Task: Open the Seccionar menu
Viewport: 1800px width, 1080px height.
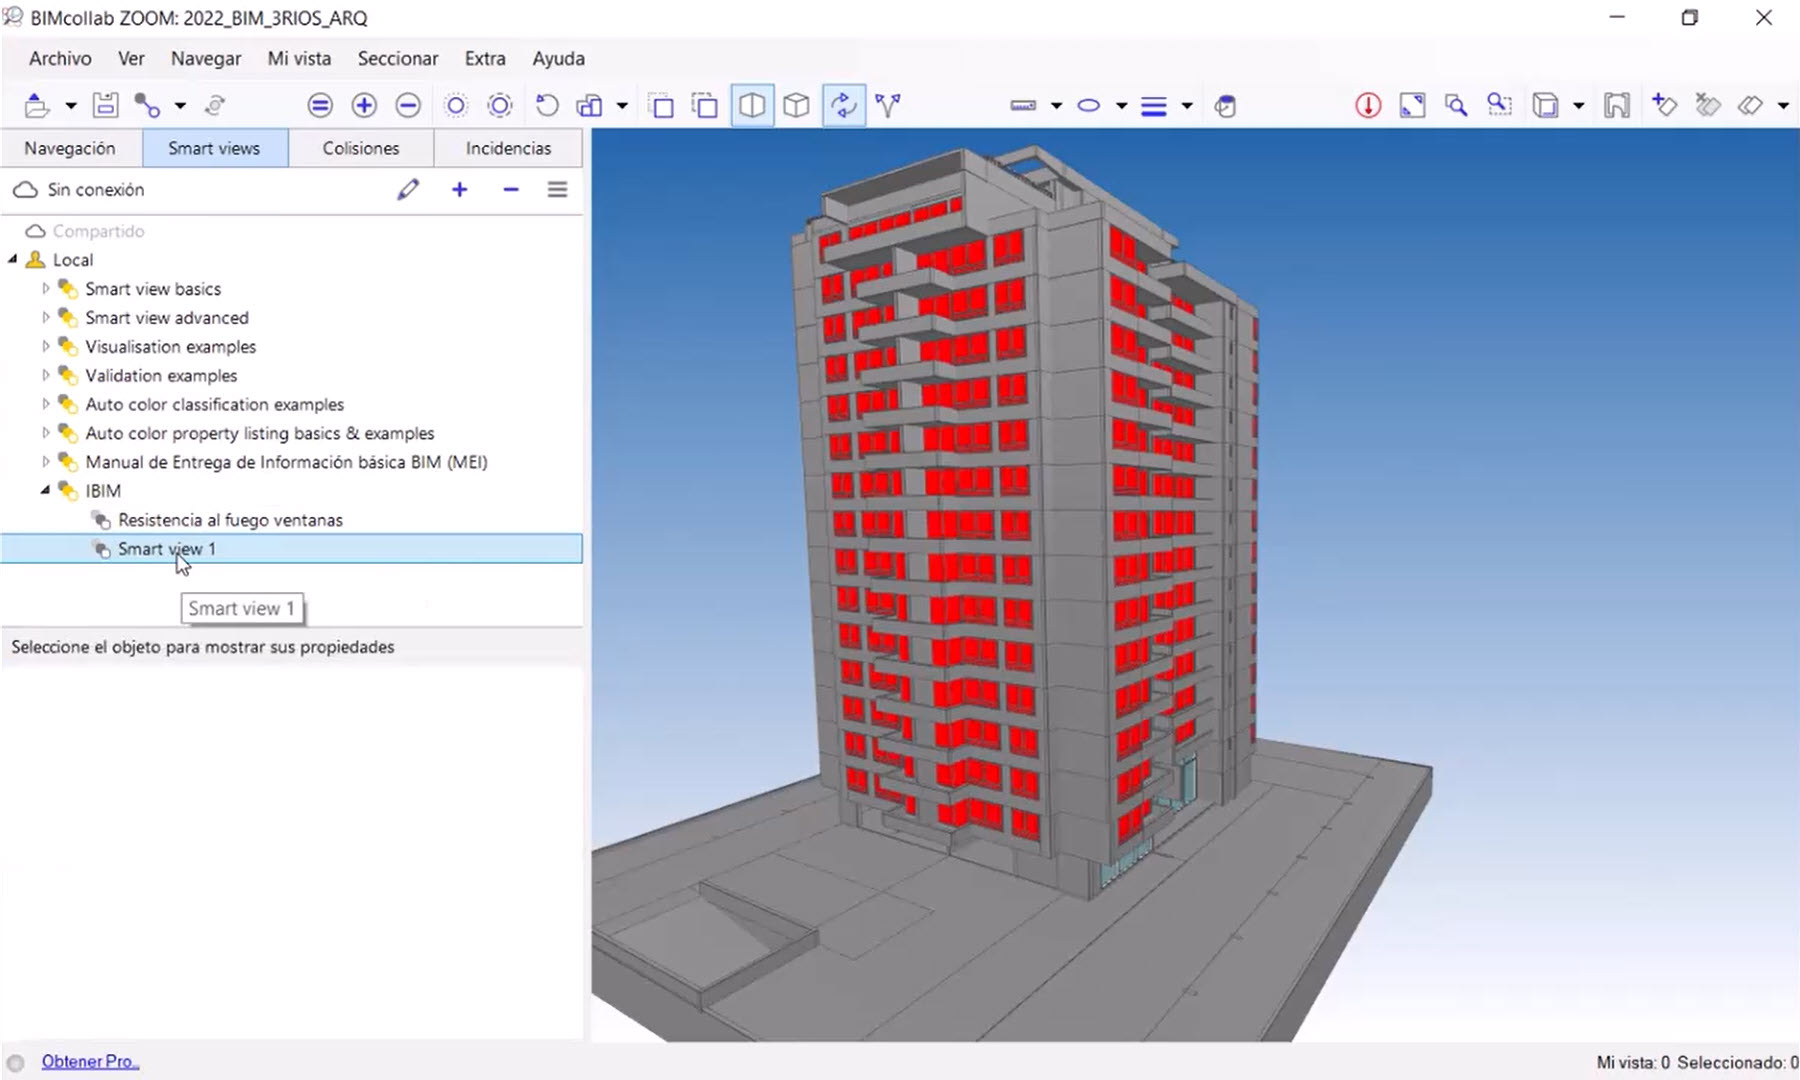Action: (x=397, y=58)
